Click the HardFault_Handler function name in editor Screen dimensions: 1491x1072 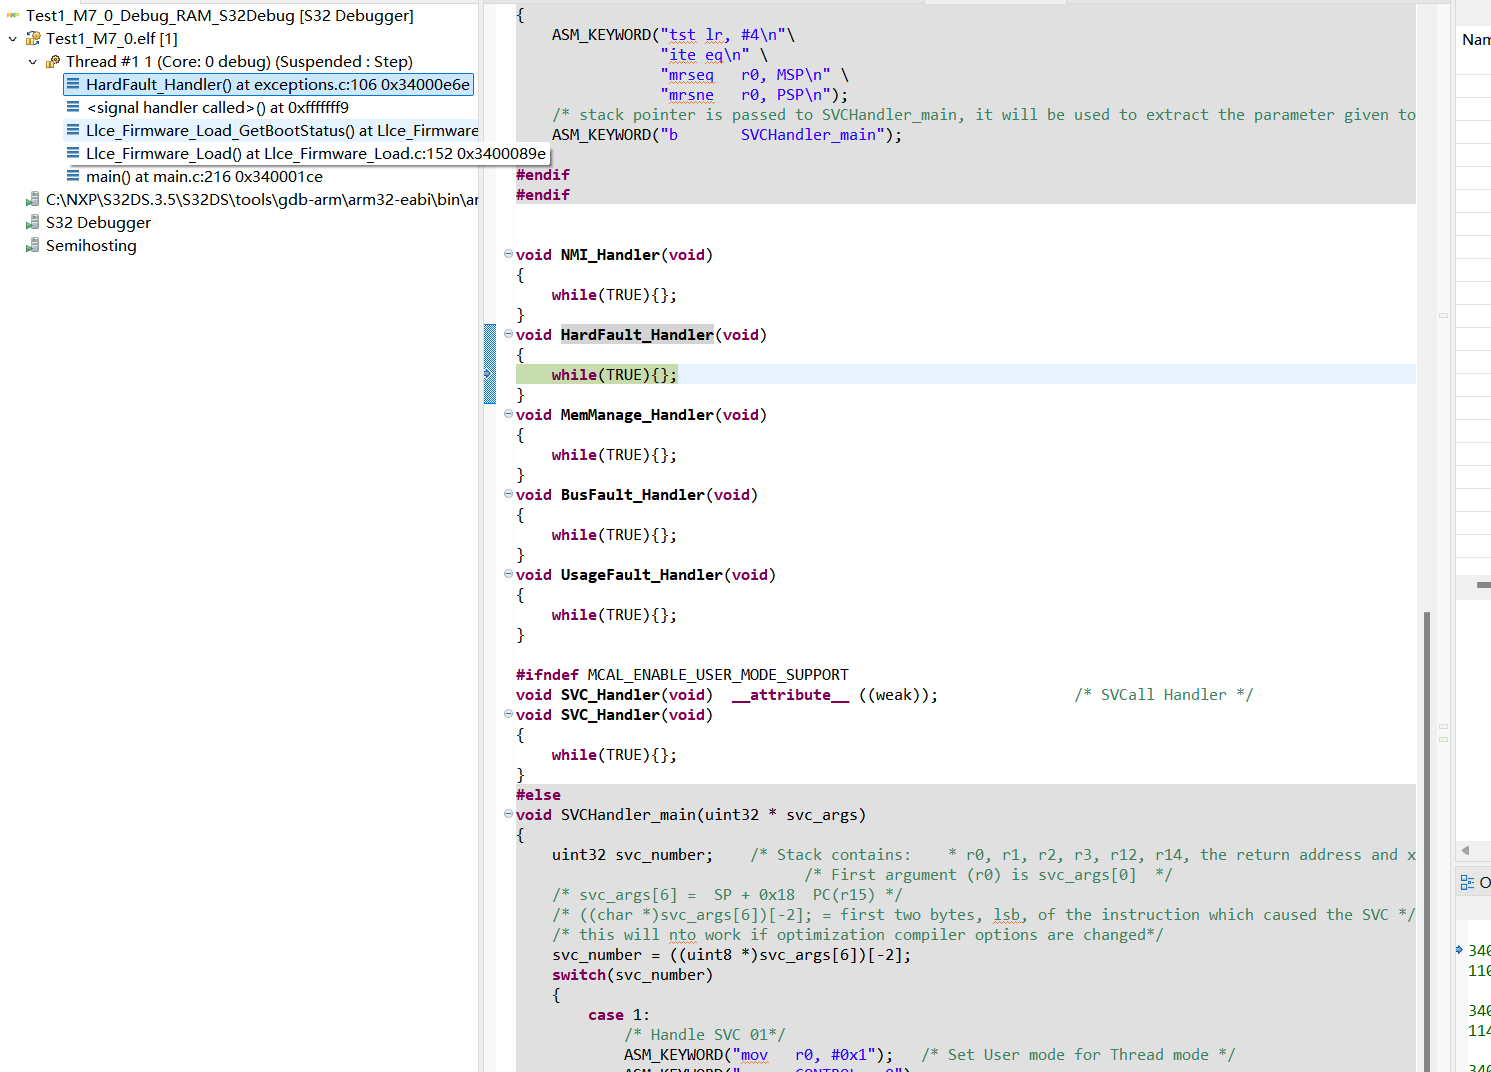(637, 335)
